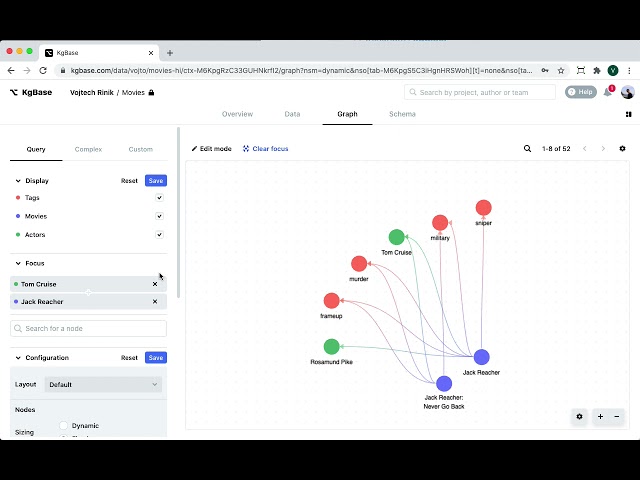The image size is (640, 480).
Task: Click the Help button
Action: pyautogui.click(x=580, y=92)
